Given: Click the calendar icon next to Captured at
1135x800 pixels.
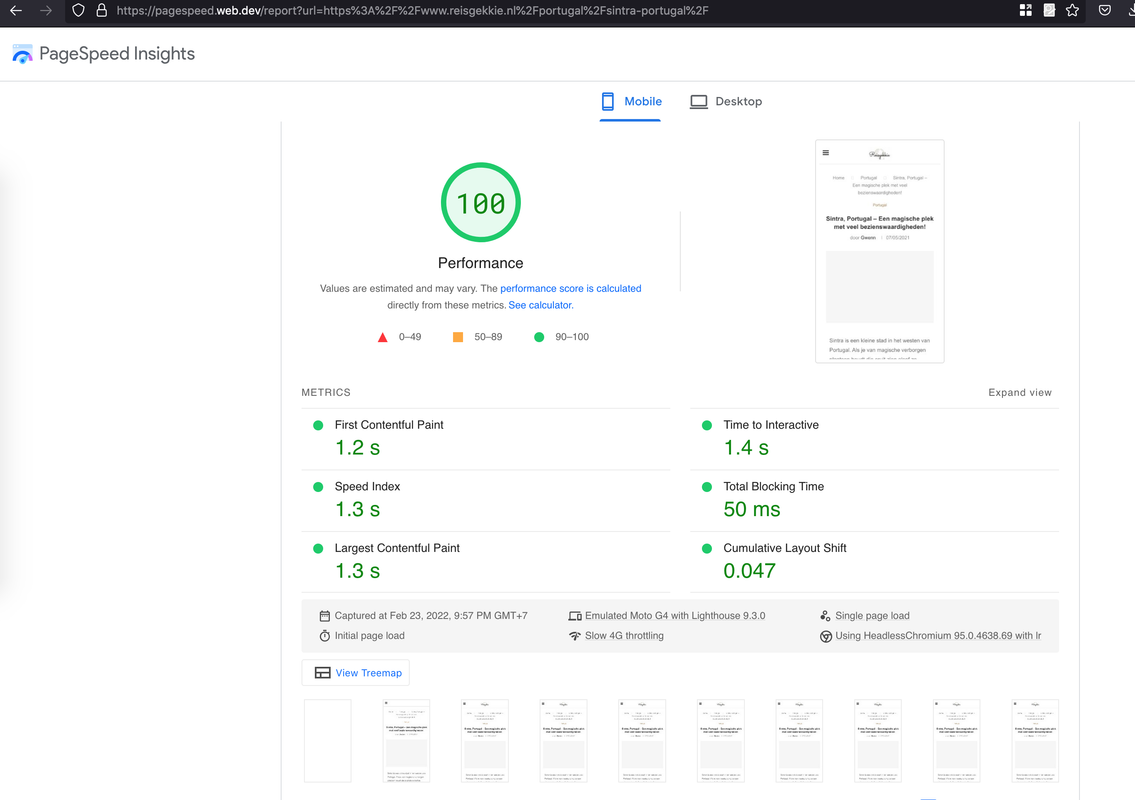Looking at the screenshot, I should pos(324,616).
